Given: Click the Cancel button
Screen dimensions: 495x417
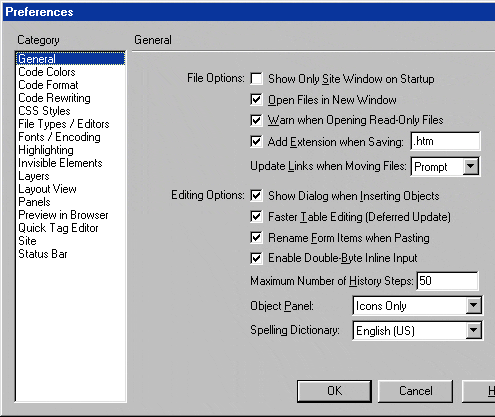Looking at the screenshot, I should pyautogui.click(x=416, y=391).
